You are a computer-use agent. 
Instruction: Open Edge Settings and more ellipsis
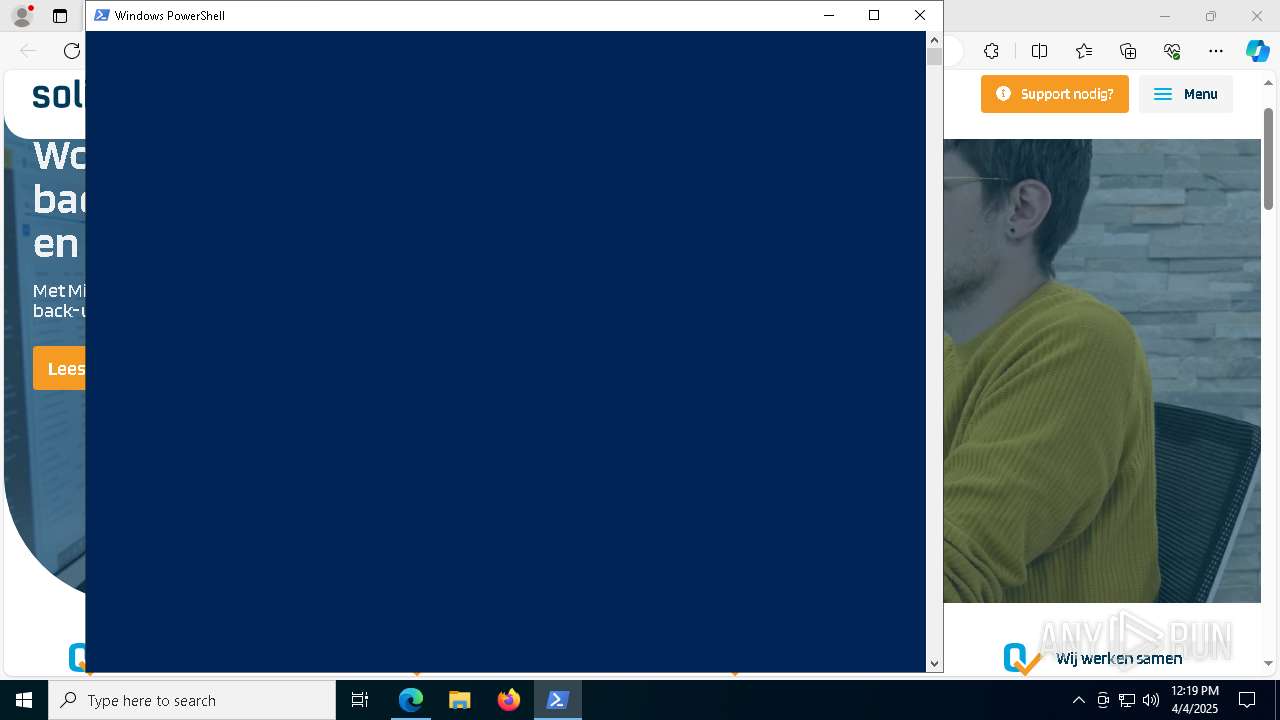click(x=1216, y=51)
